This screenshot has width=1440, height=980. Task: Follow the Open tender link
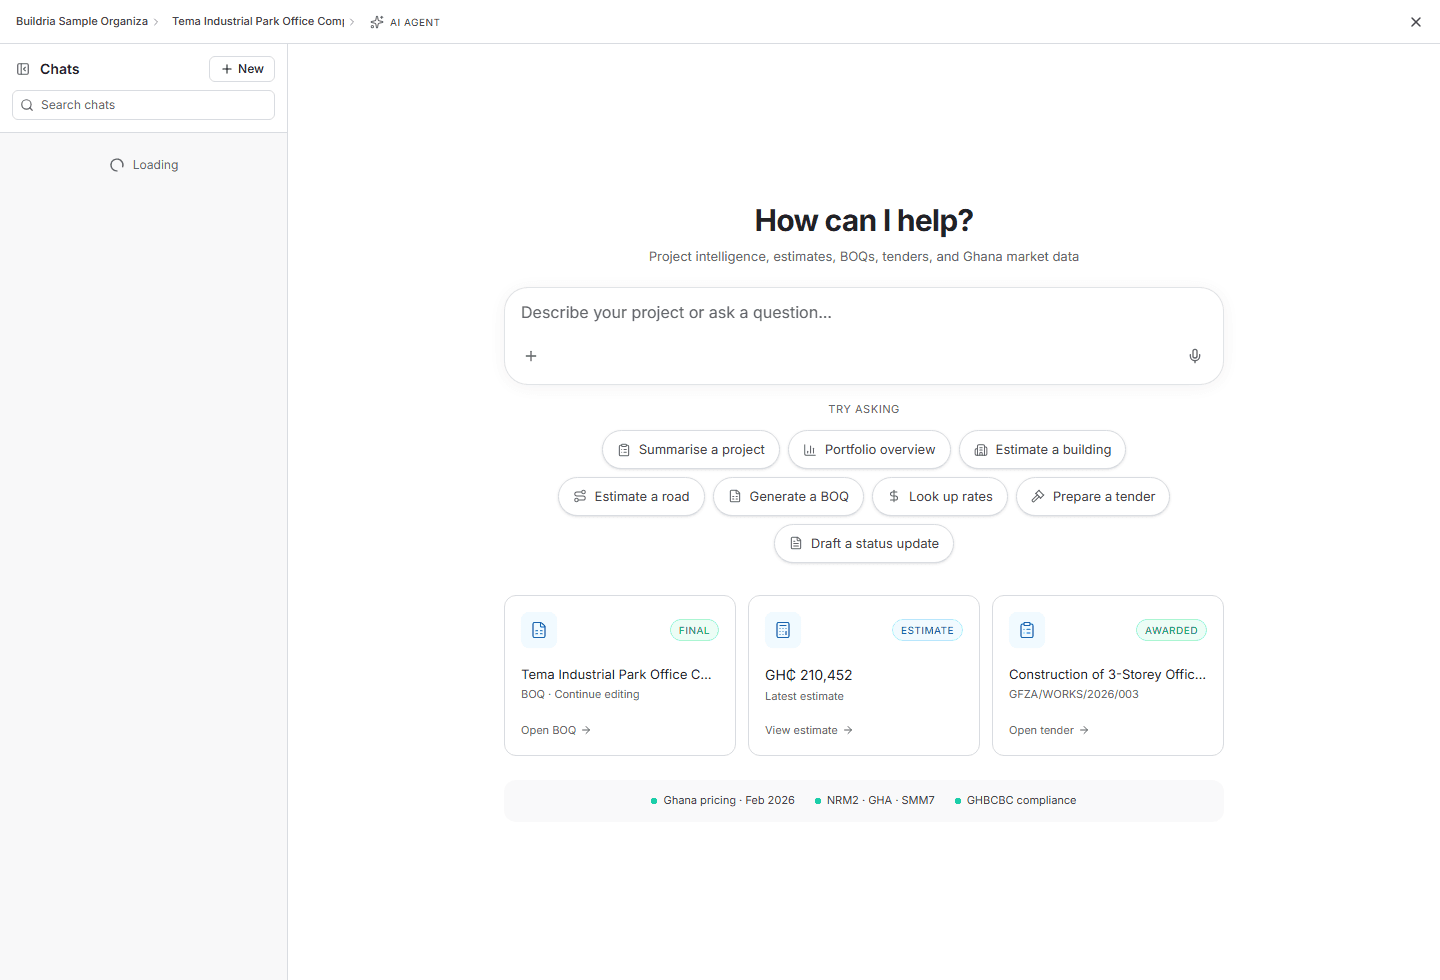[1049, 730]
